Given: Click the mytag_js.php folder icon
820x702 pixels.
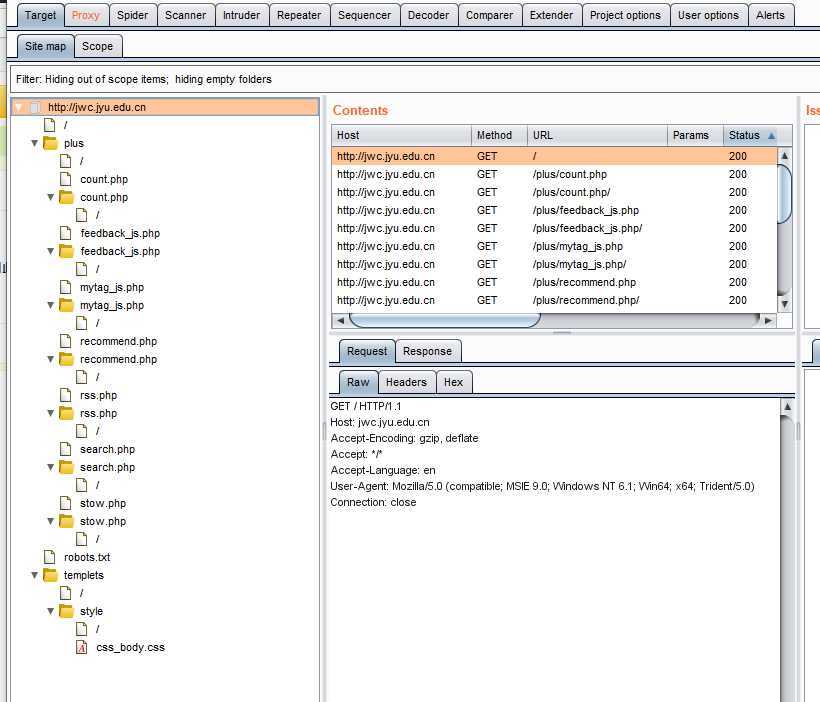Looking at the screenshot, I should coord(66,305).
